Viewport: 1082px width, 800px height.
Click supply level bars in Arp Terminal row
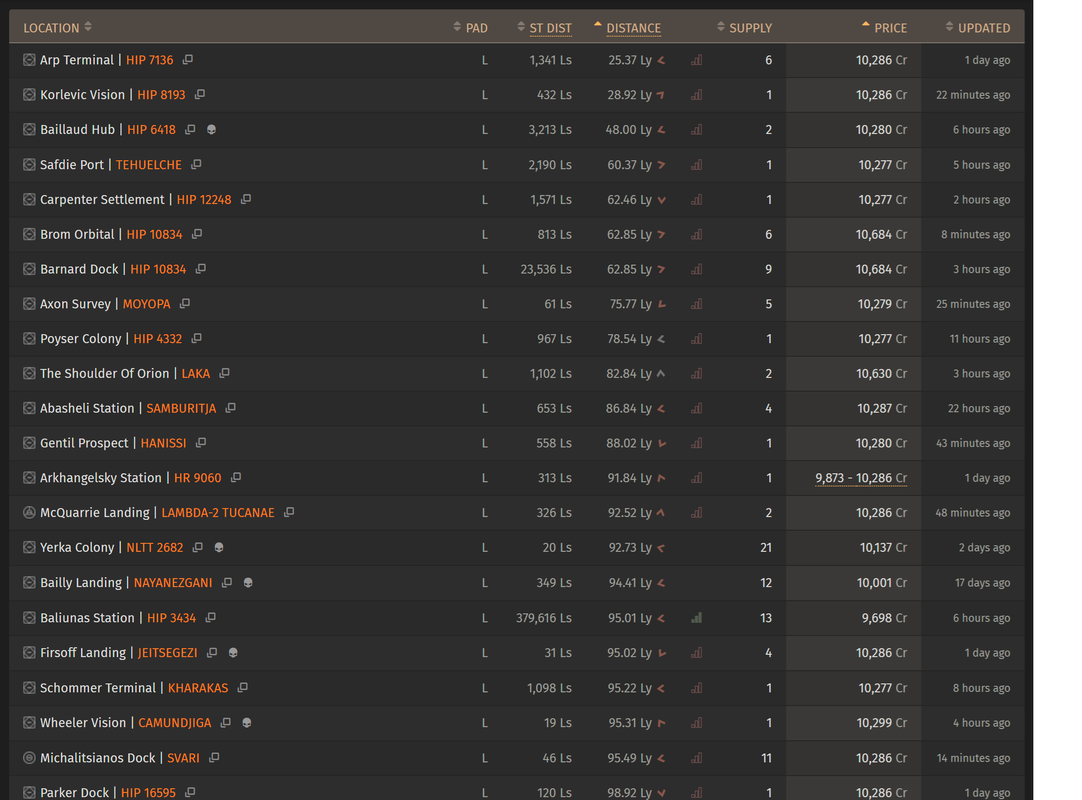(x=697, y=60)
